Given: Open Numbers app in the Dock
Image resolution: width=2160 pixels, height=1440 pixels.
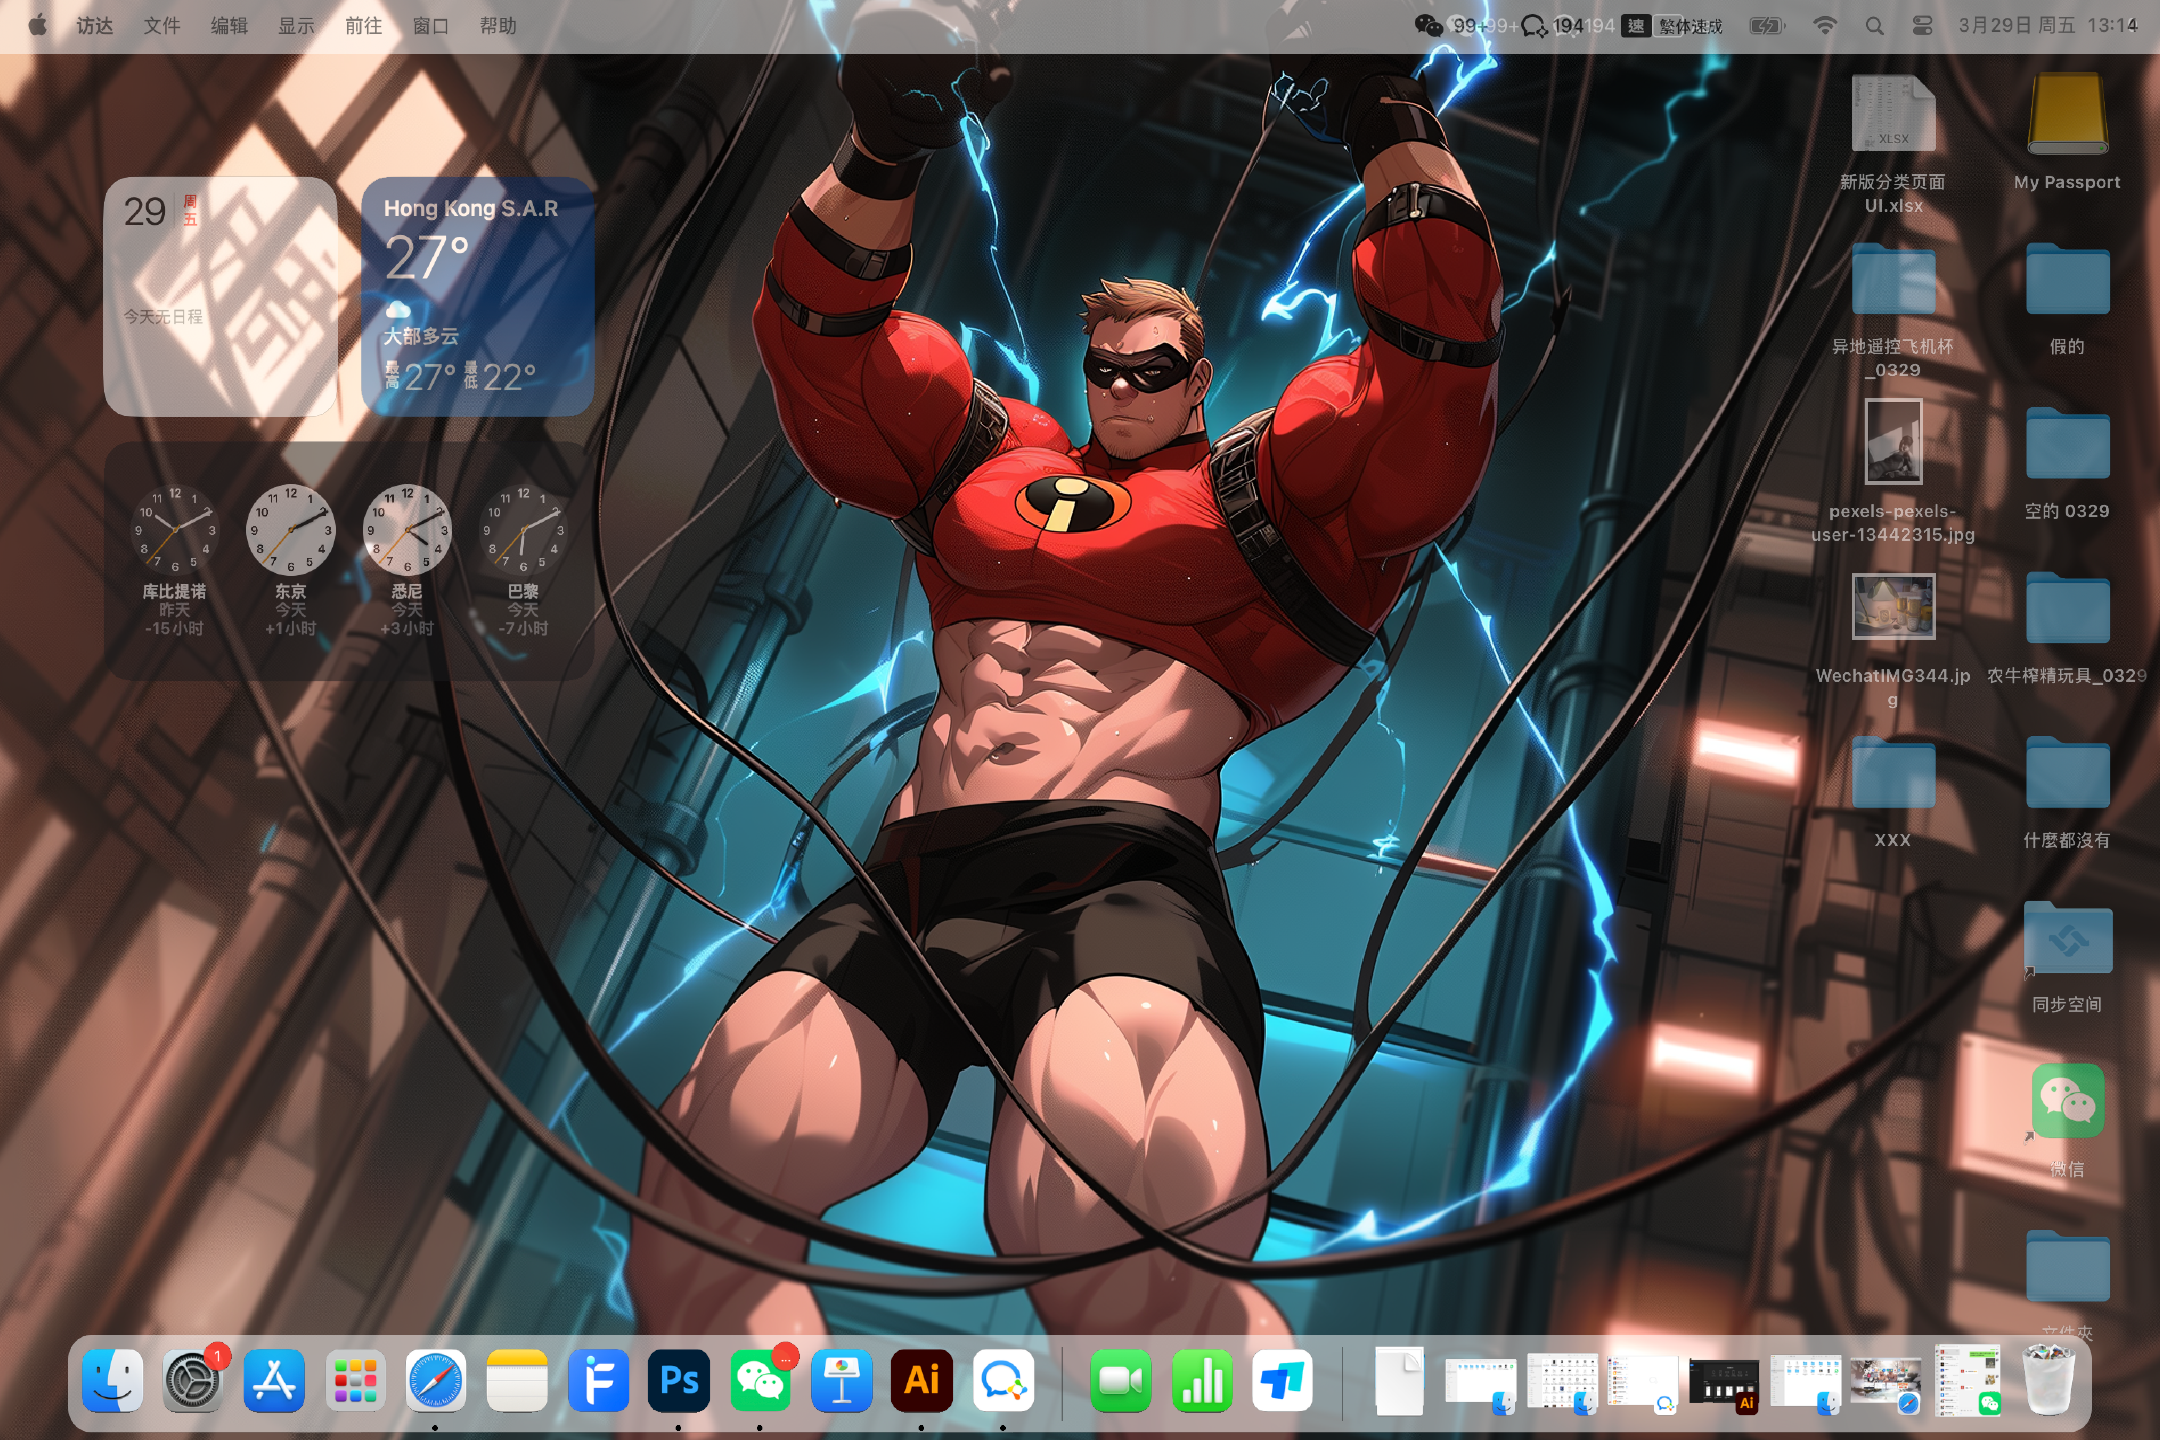Looking at the screenshot, I should [x=1201, y=1381].
